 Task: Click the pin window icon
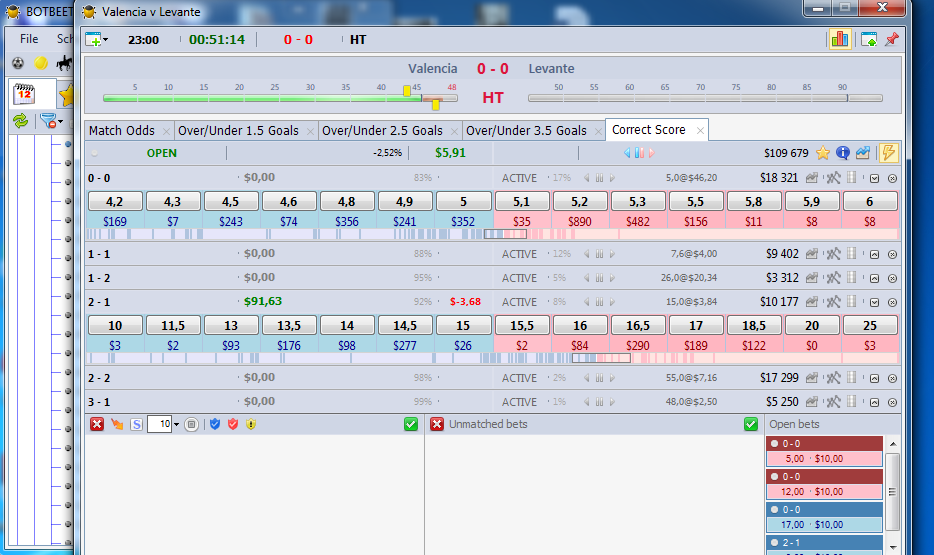coord(892,40)
